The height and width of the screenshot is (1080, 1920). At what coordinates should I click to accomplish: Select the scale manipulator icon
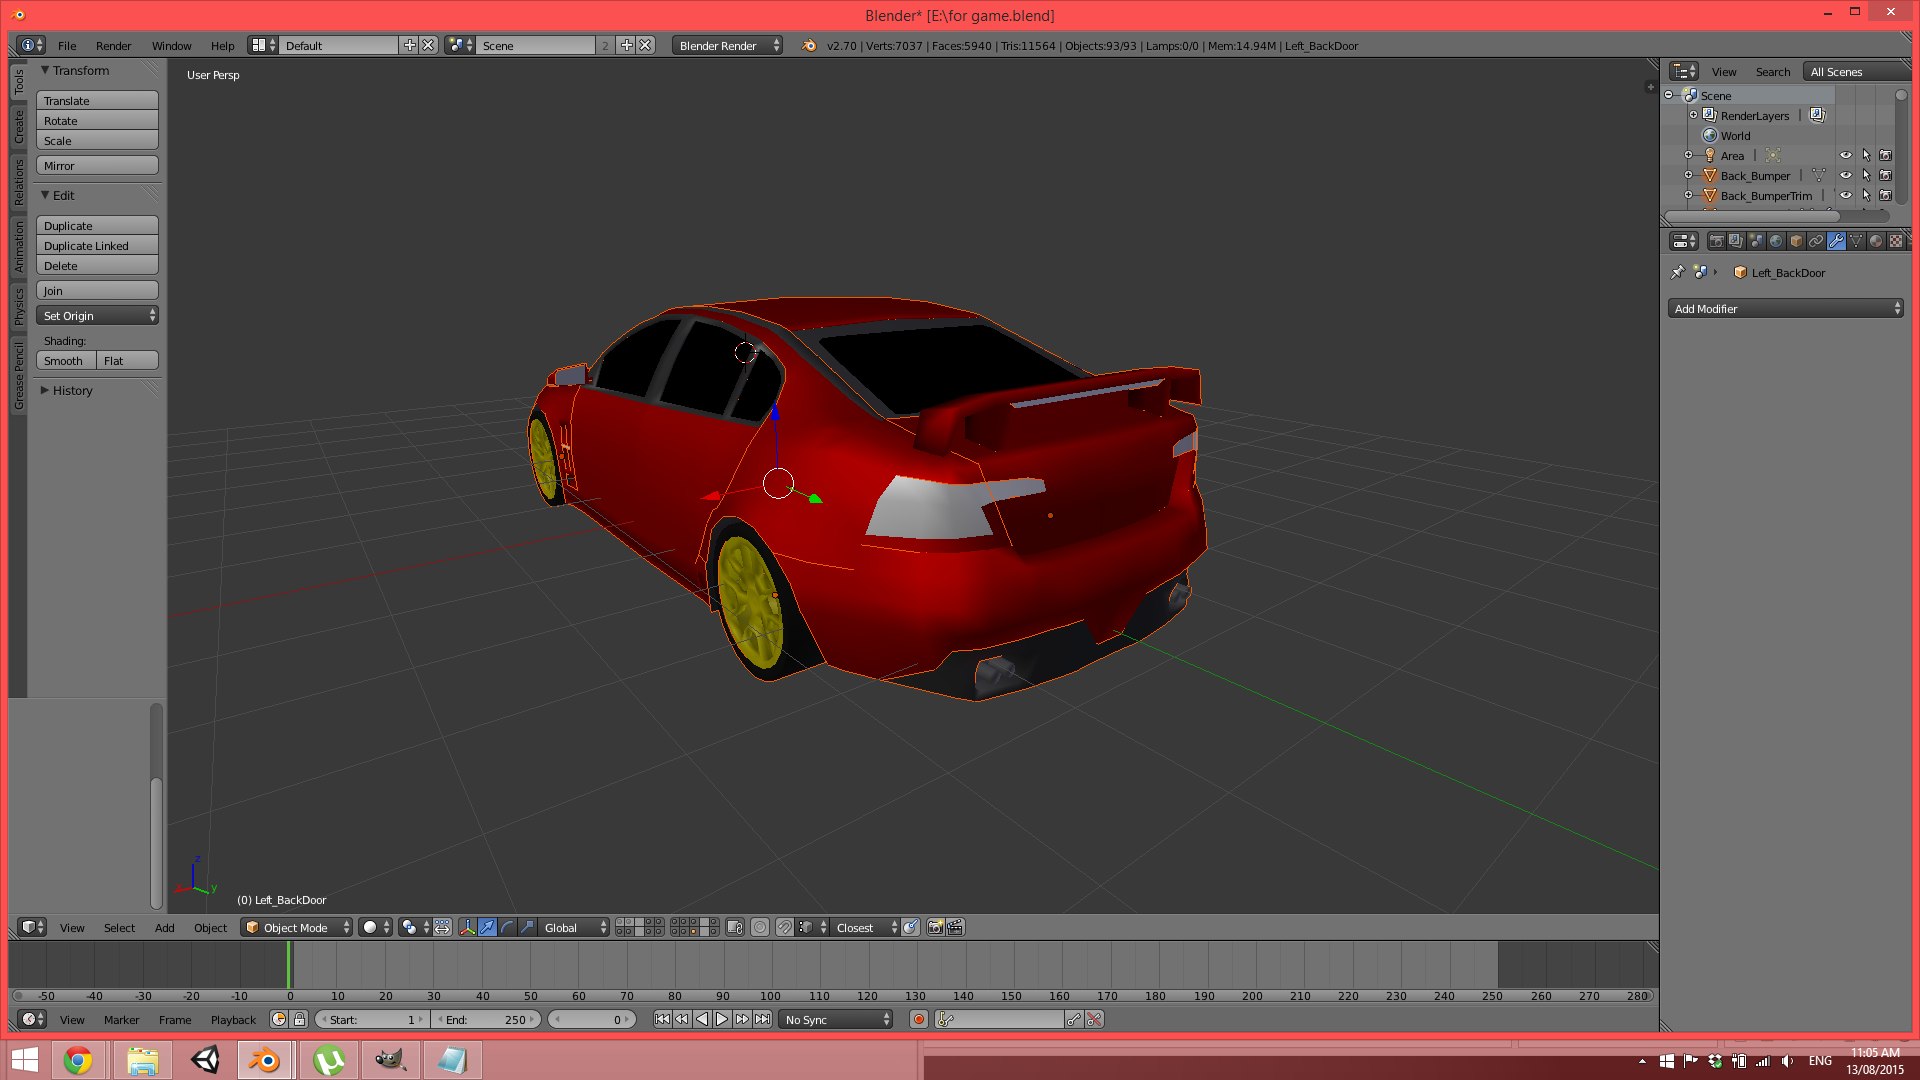pyautogui.click(x=527, y=928)
